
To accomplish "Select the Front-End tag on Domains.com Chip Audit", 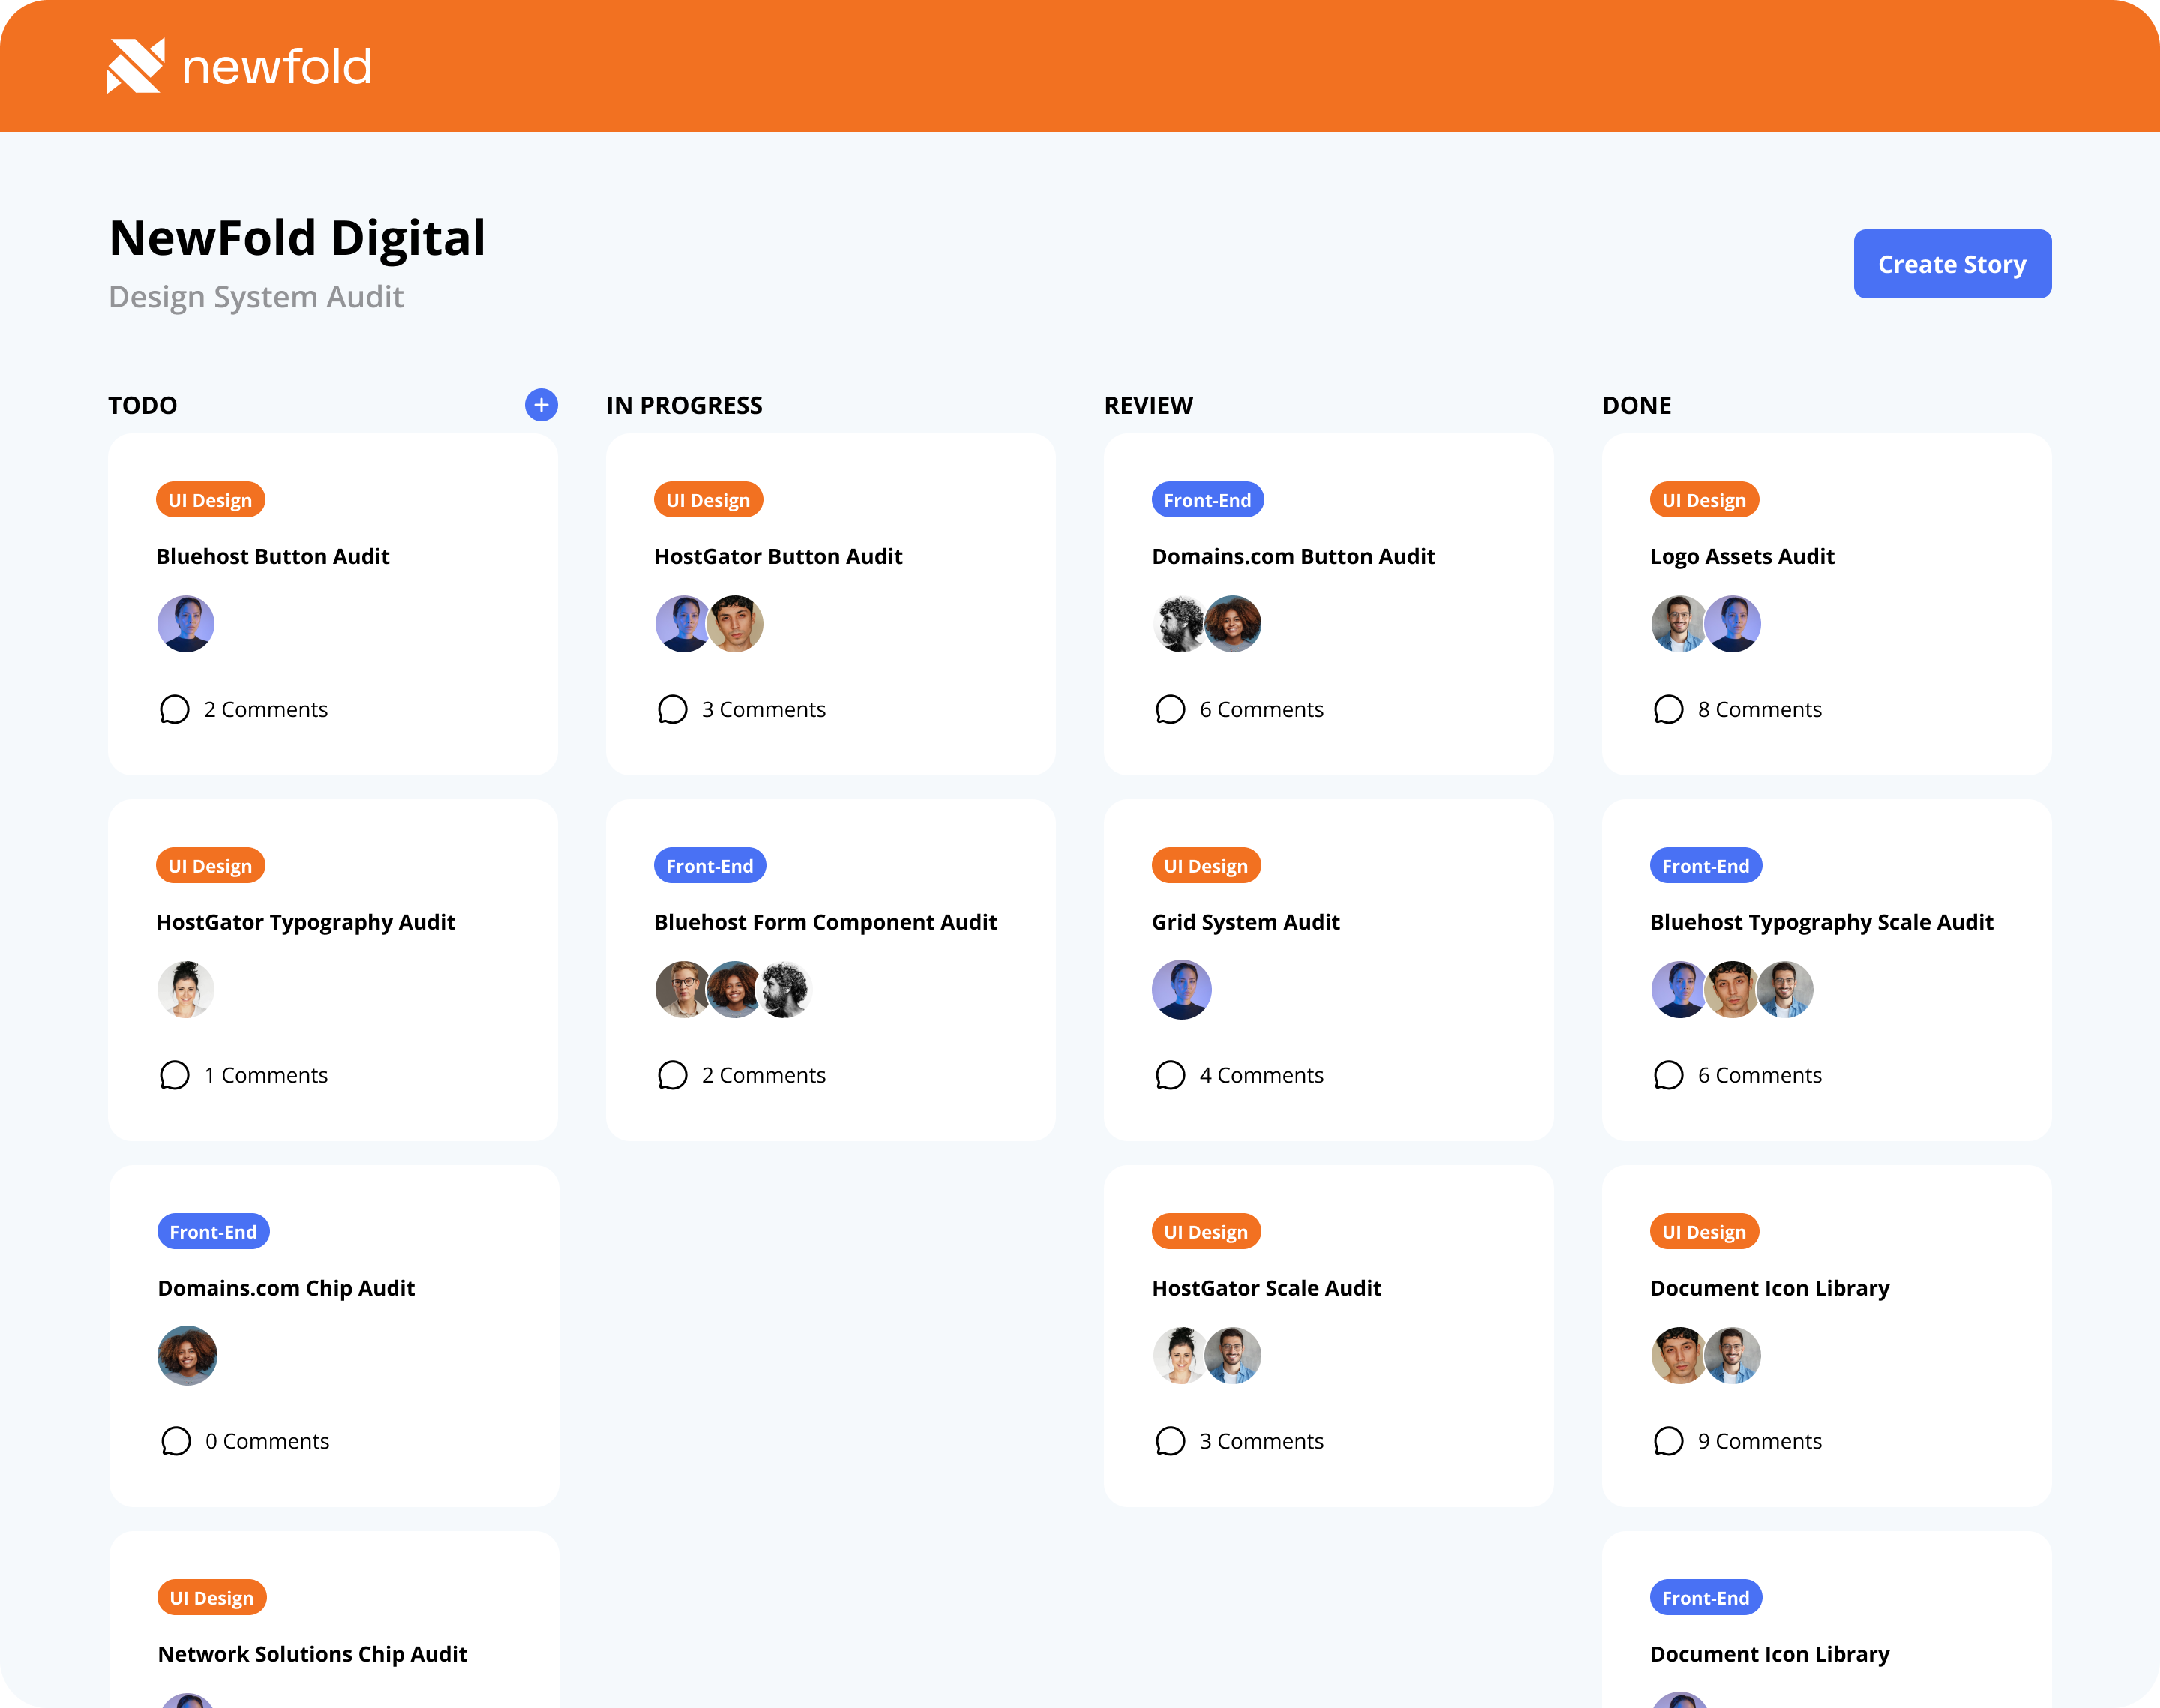I will pos(213,1231).
